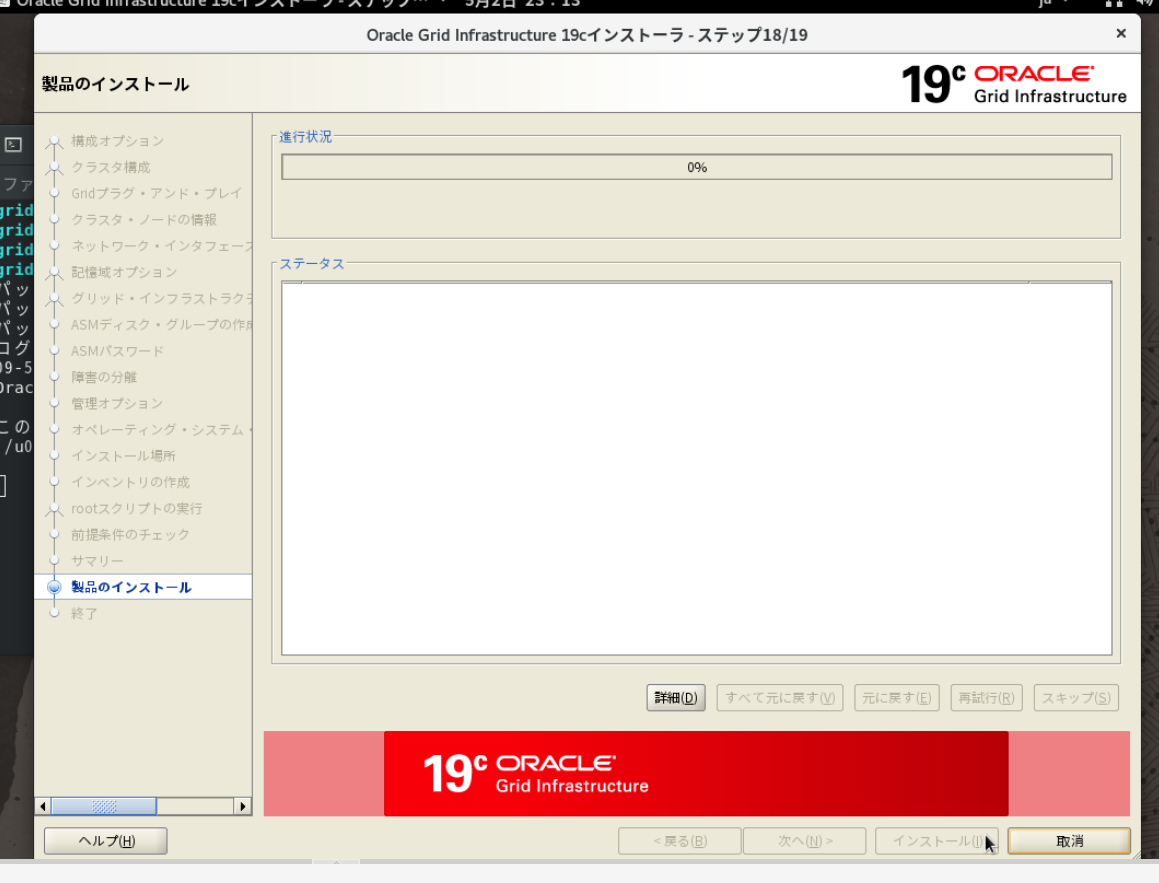Viewport: 1159px width, 883px height.
Task: Select the インストール場所 step
Action: click(x=123, y=456)
